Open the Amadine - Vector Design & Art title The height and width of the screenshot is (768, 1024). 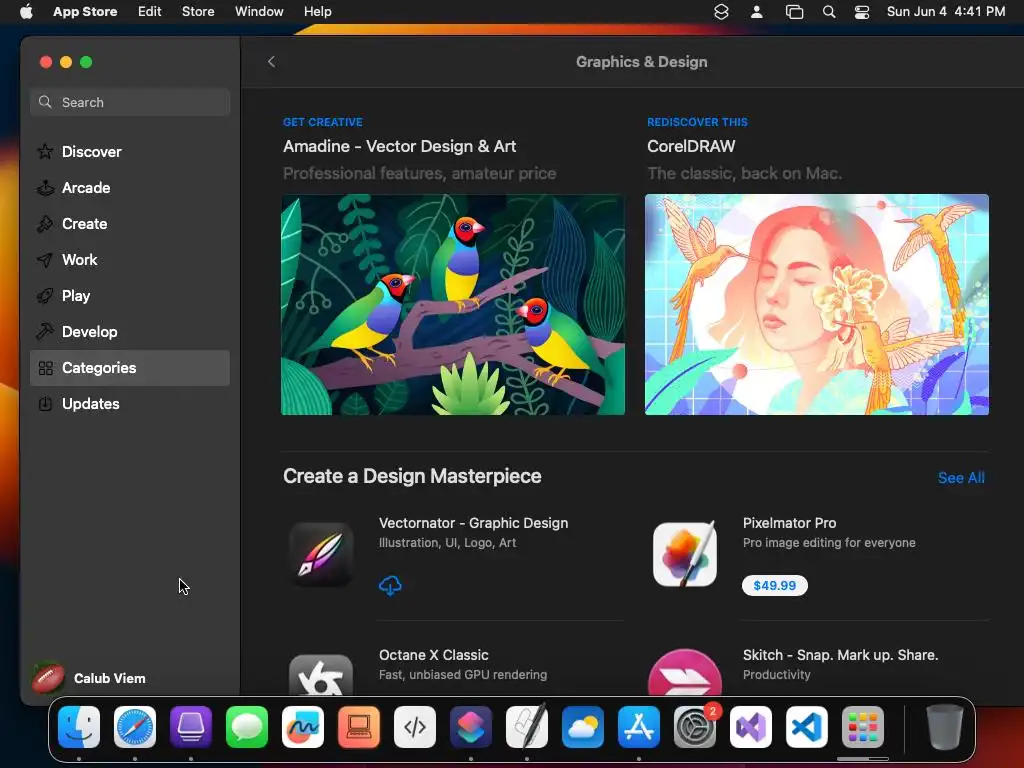(x=400, y=146)
